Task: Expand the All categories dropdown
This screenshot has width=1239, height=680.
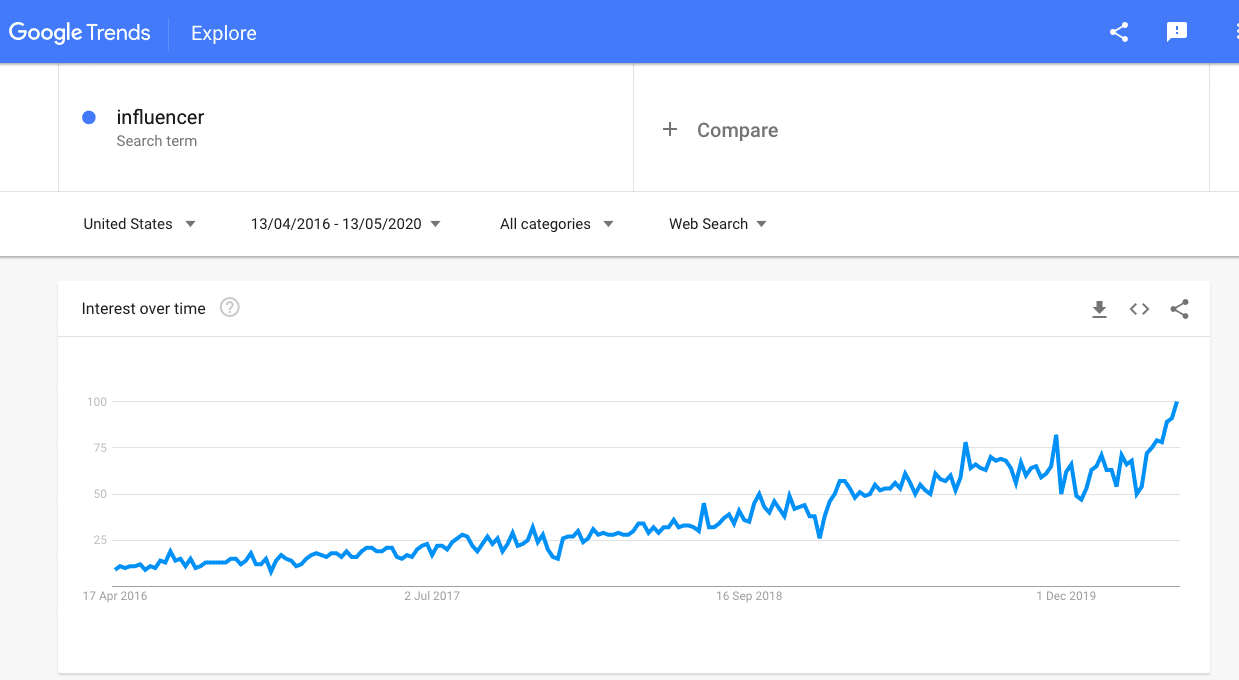Action: [x=556, y=224]
